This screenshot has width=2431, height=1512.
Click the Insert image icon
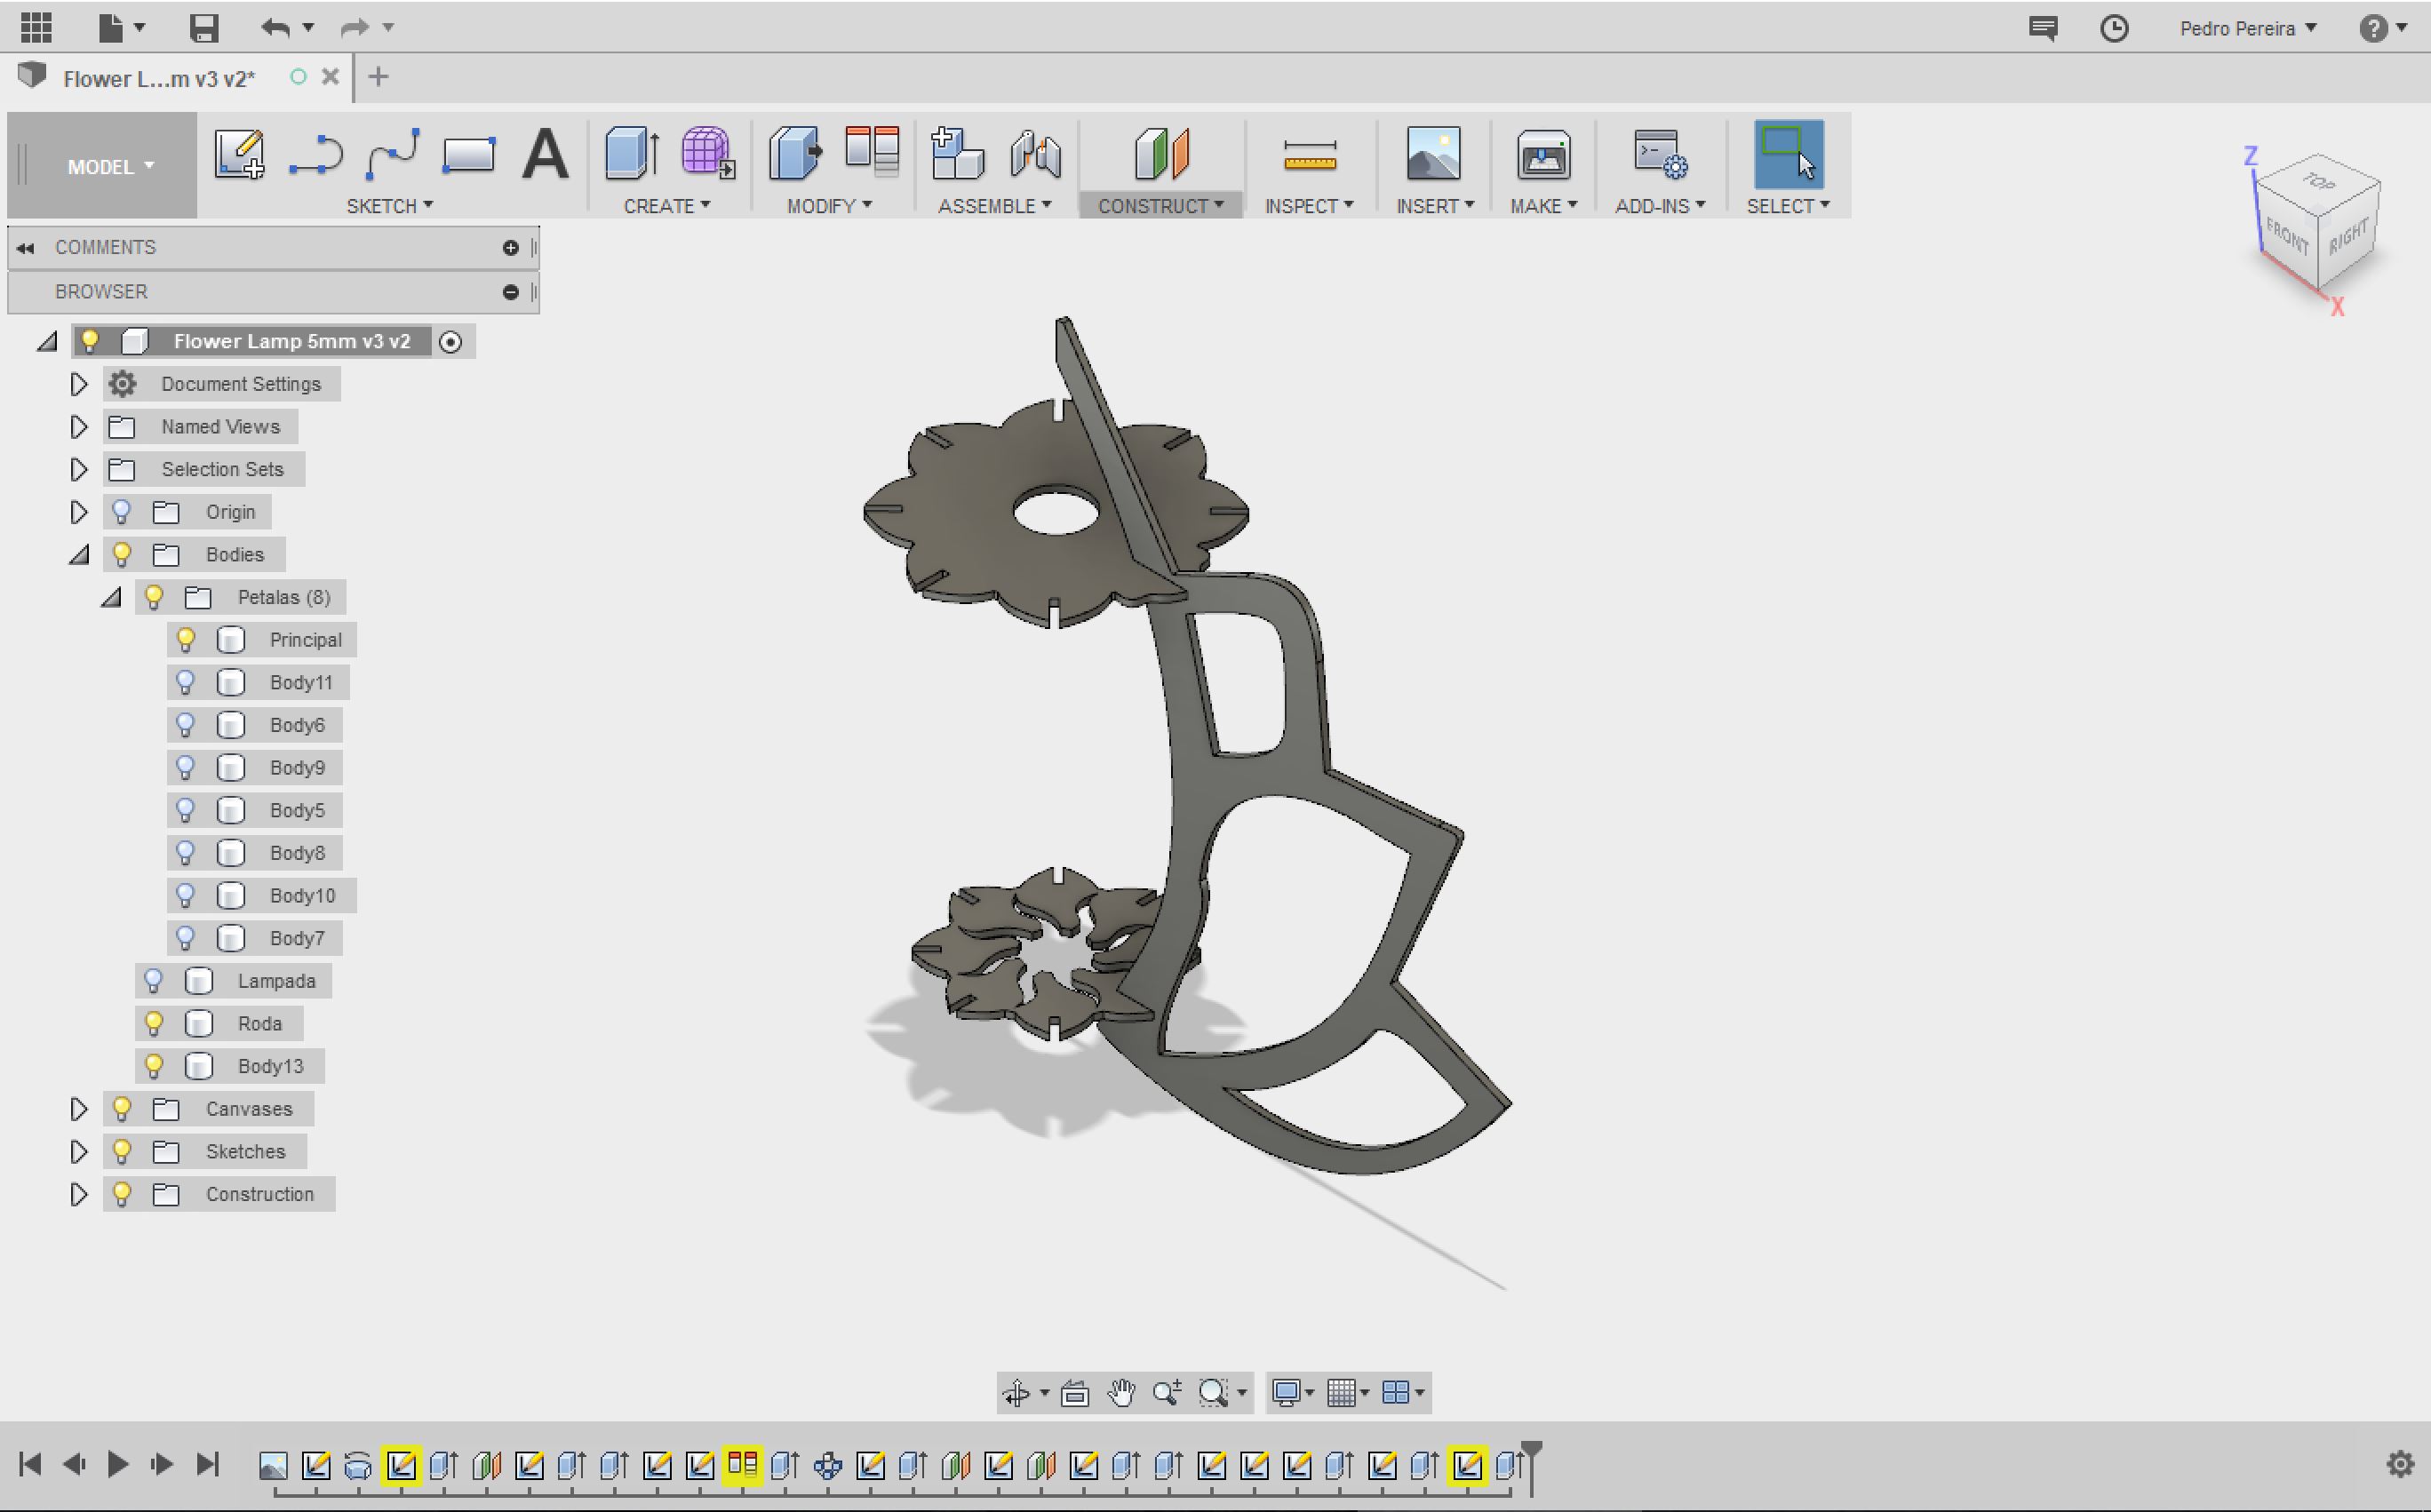[1433, 153]
